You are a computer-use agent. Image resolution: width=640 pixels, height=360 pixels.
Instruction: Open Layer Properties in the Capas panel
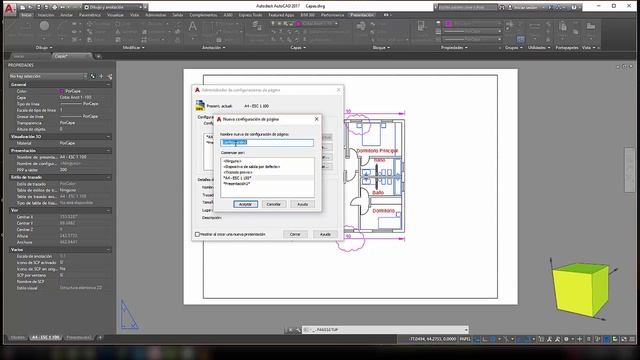[257, 26]
